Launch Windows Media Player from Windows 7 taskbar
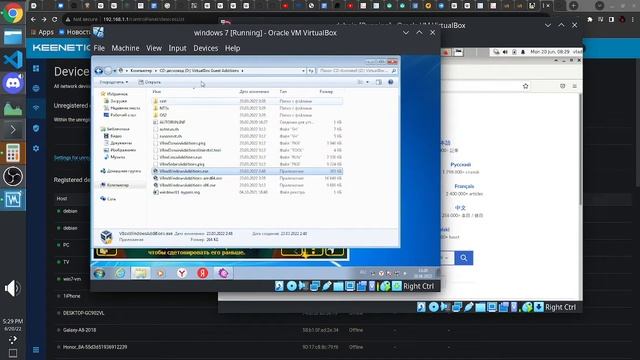Image resolution: width=640 pixels, height=360 pixels. tap(161, 273)
